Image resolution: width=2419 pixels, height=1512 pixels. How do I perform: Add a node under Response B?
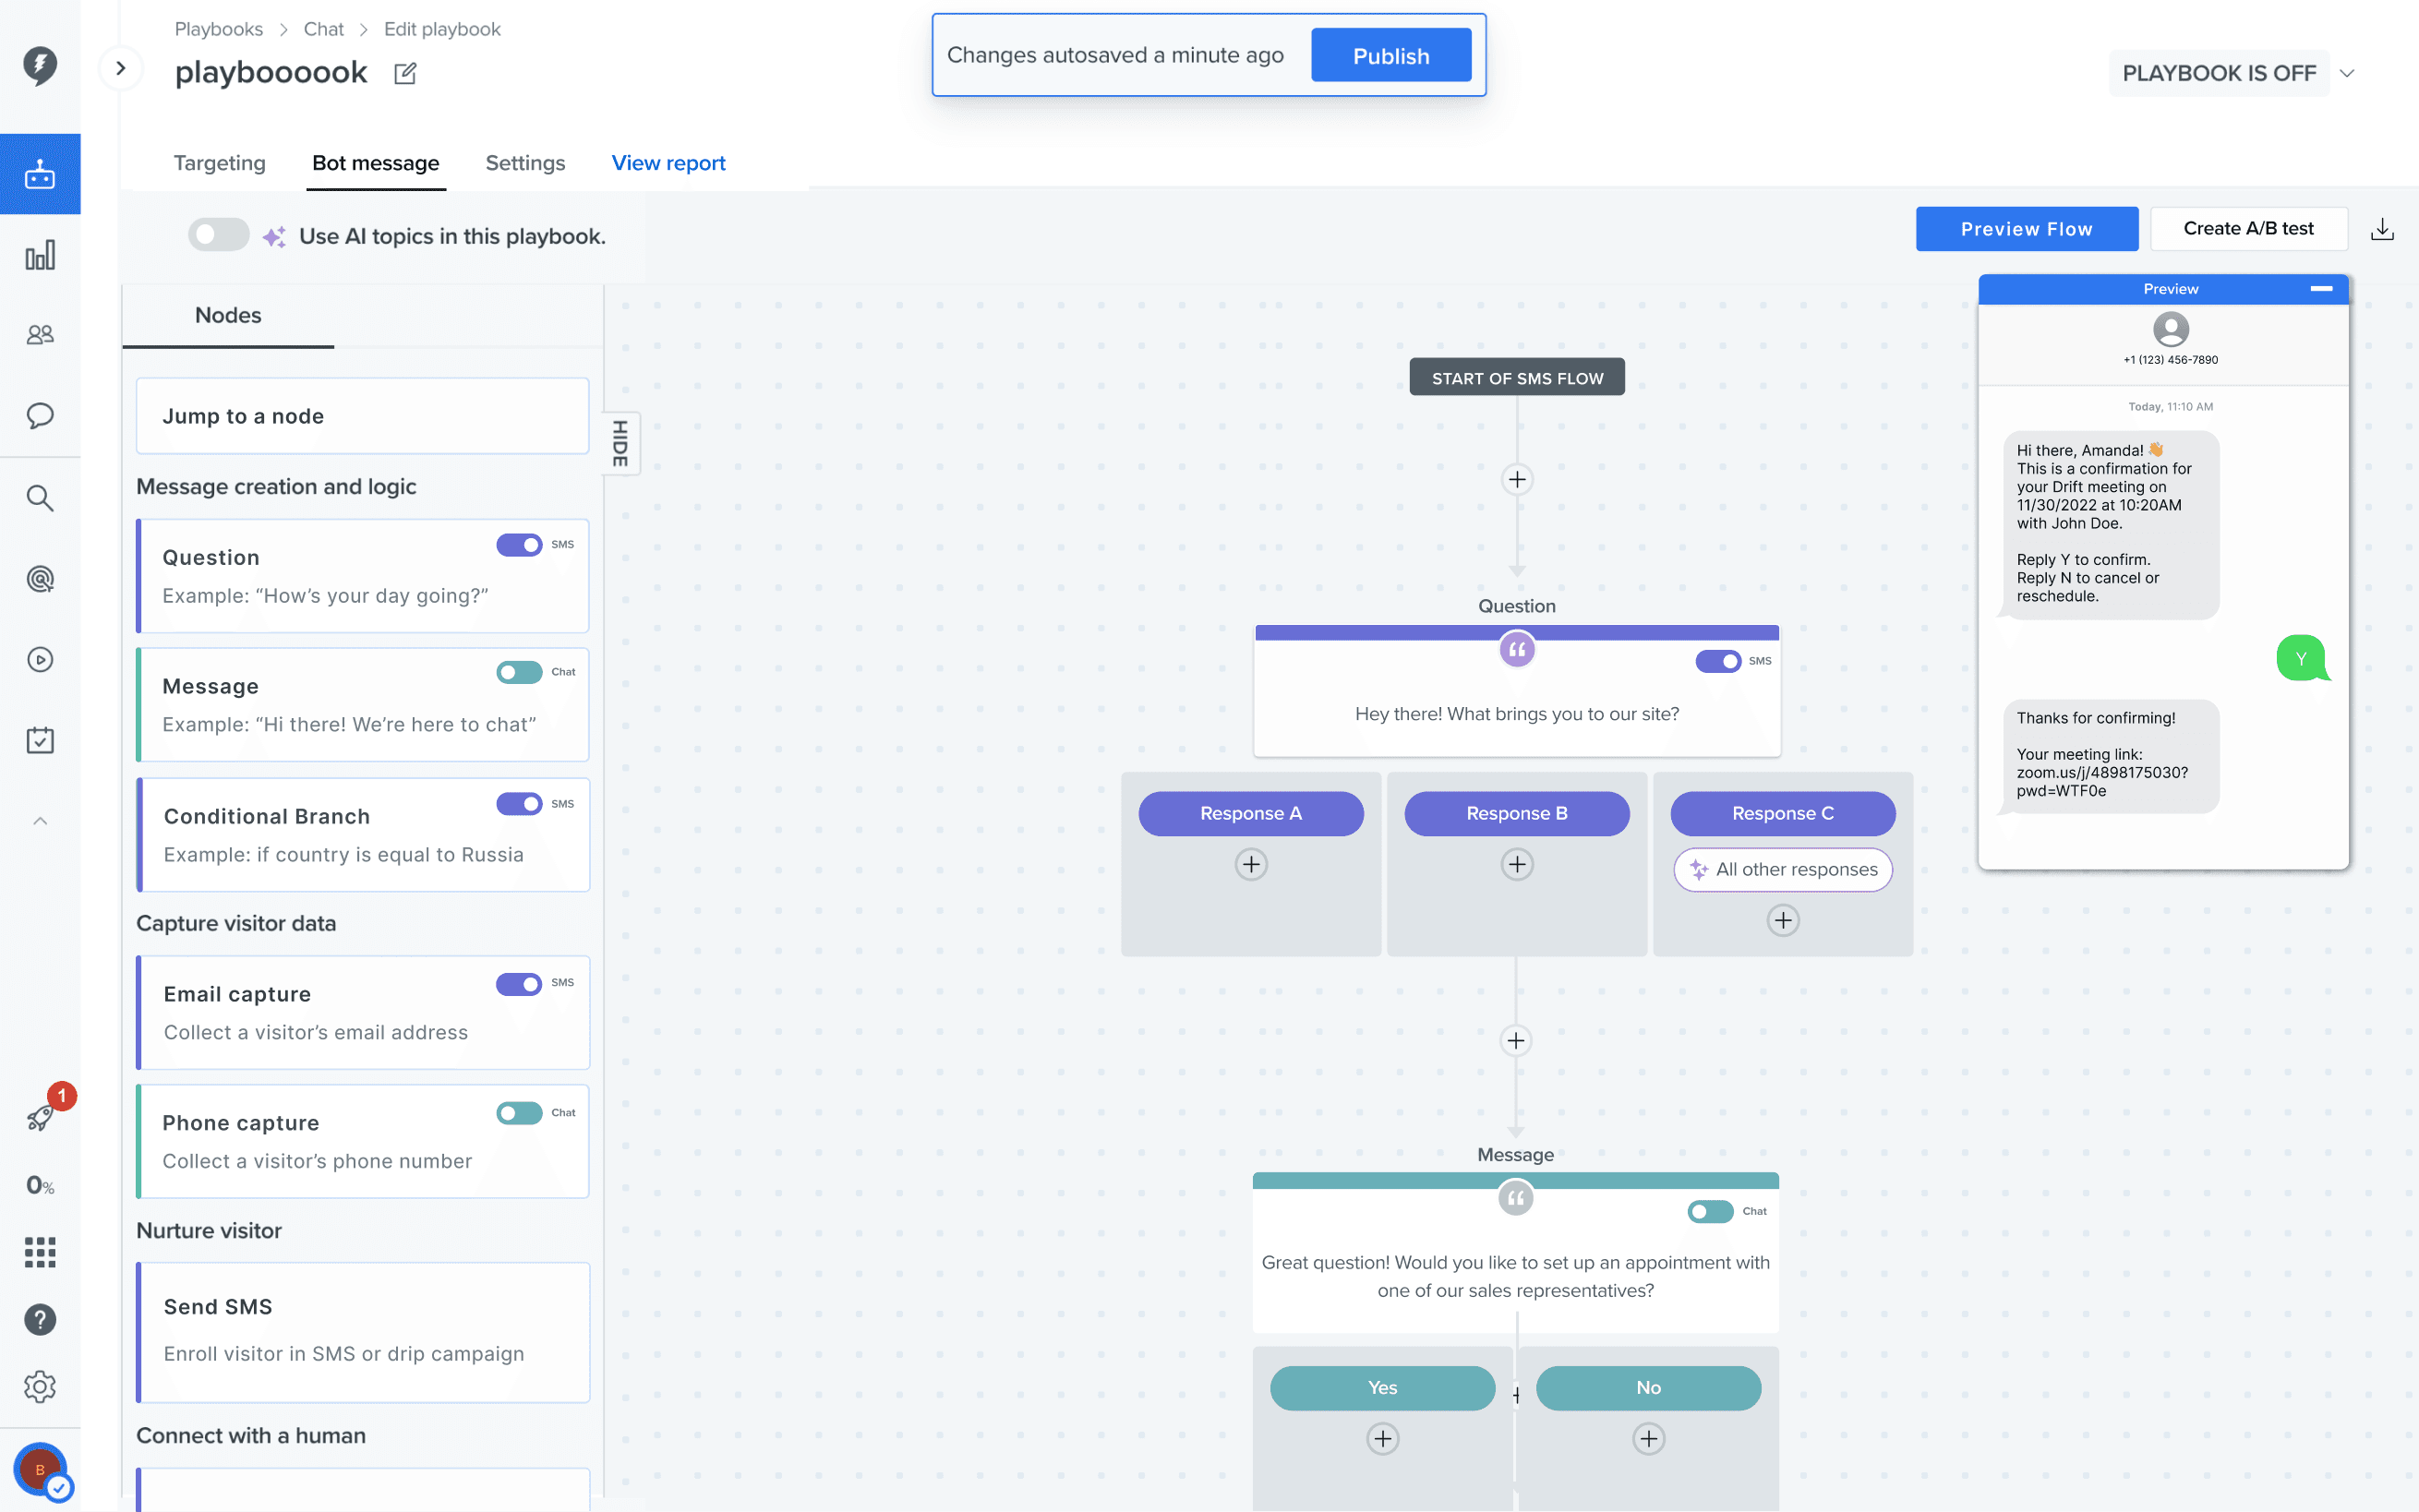(x=1517, y=864)
